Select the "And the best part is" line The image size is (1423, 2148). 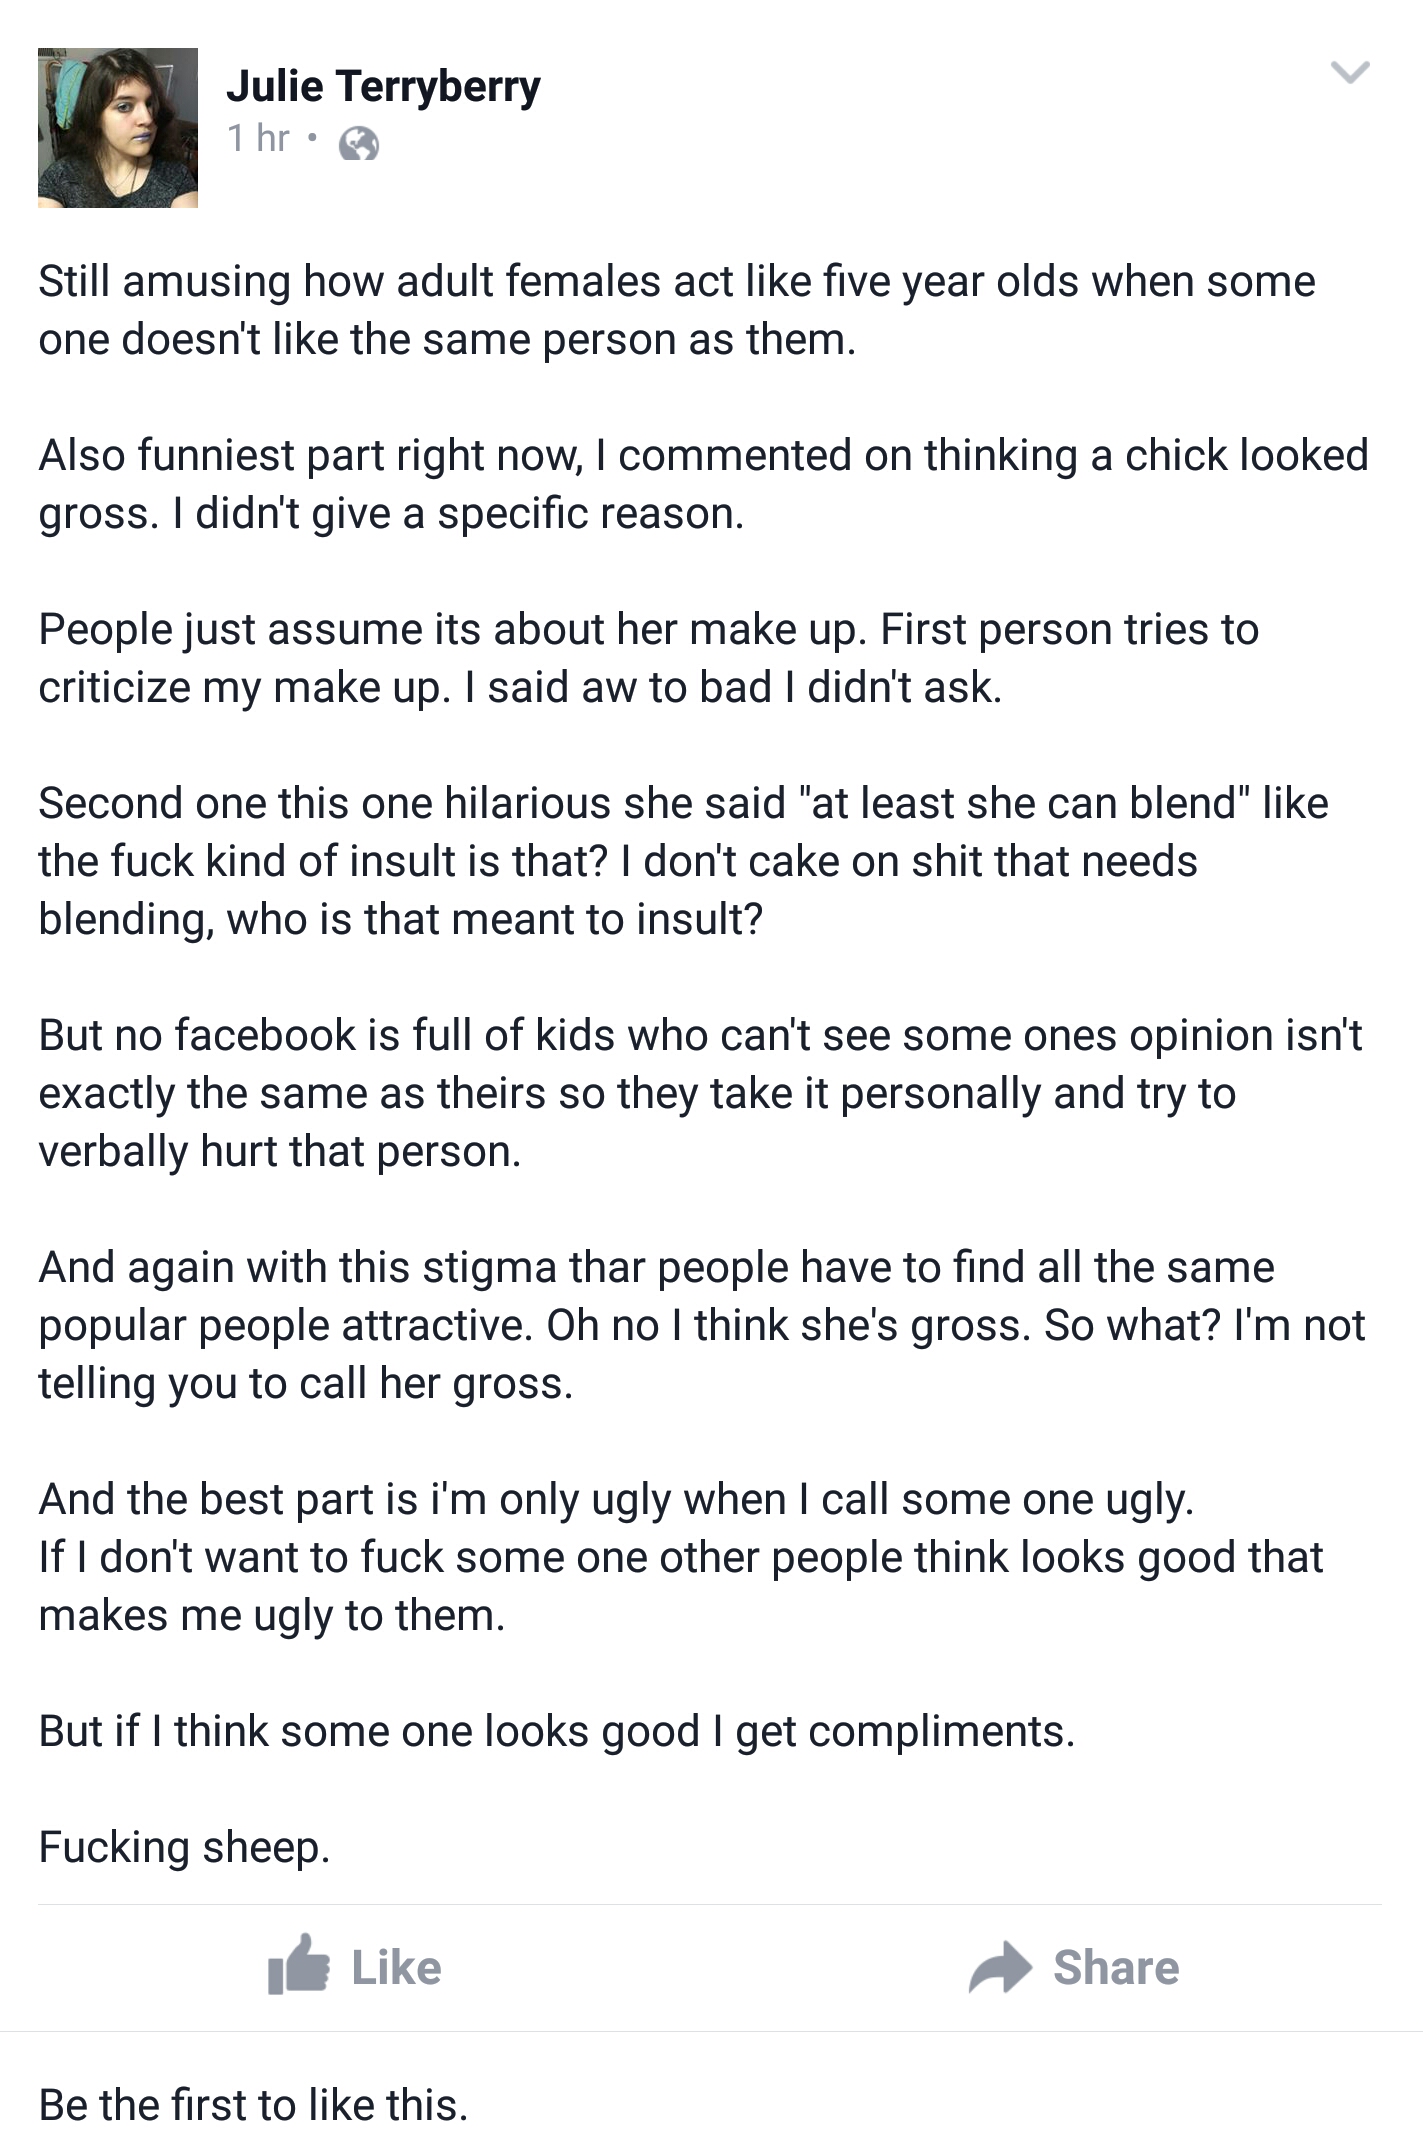pyautogui.click(x=616, y=1499)
